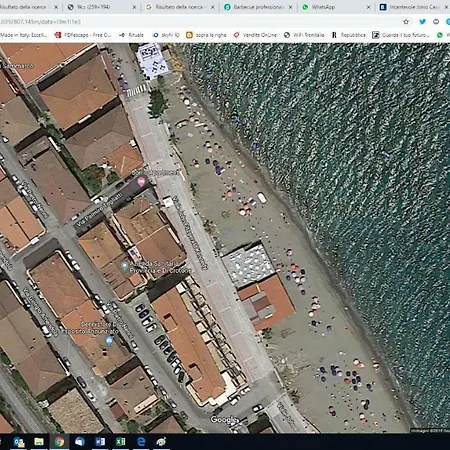Close the WhatsApp tab
This screenshot has height=450, width=450.
click(x=369, y=7)
